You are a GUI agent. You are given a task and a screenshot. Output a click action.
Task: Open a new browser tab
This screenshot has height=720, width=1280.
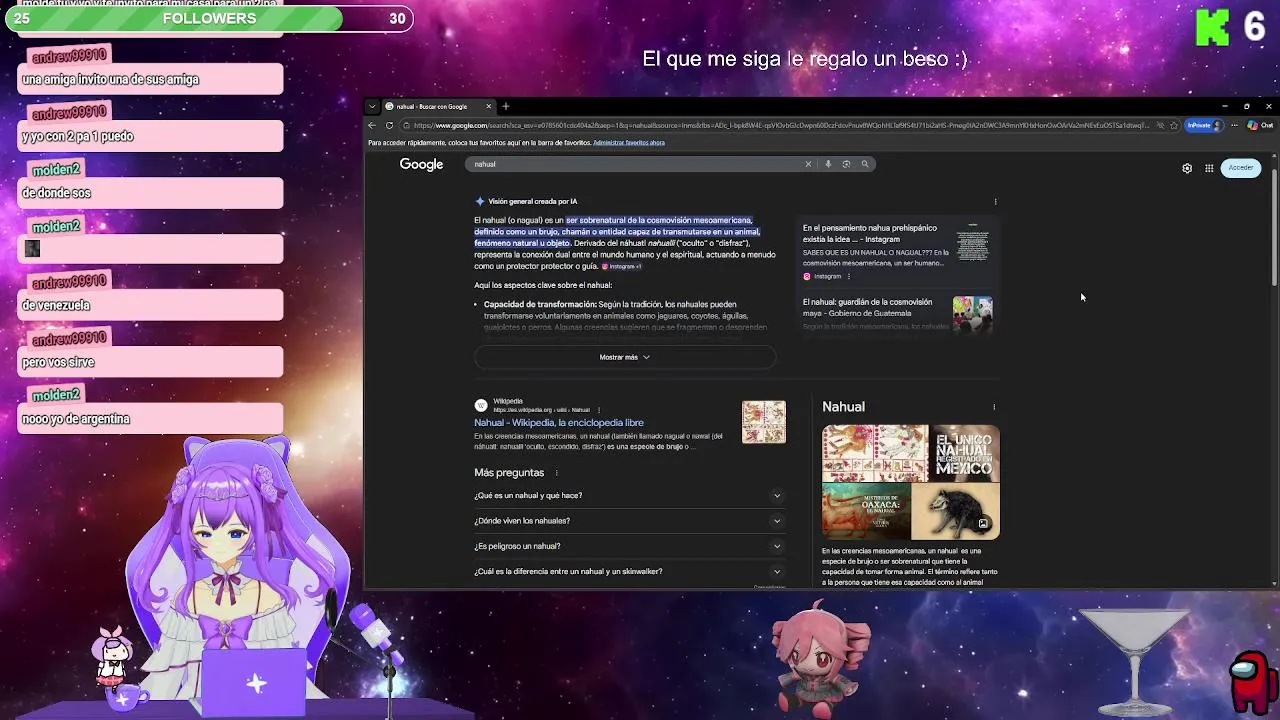tap(506, 107)
